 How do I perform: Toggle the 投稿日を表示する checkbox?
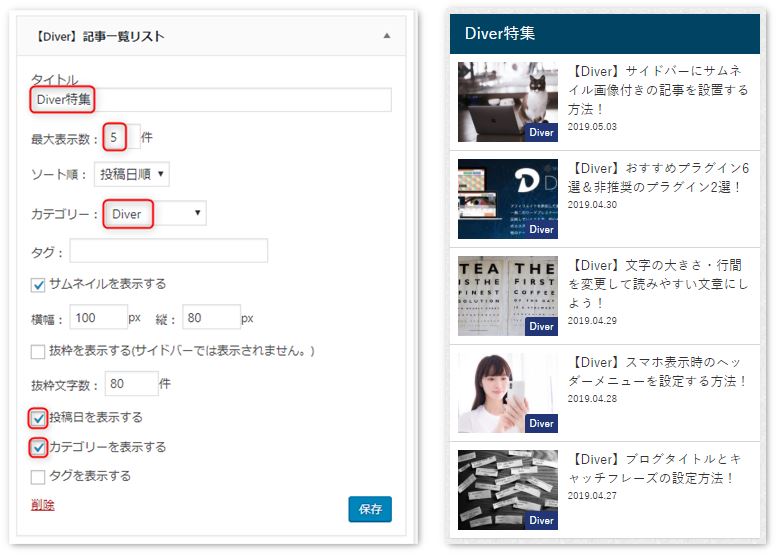[x=38, y=419]
